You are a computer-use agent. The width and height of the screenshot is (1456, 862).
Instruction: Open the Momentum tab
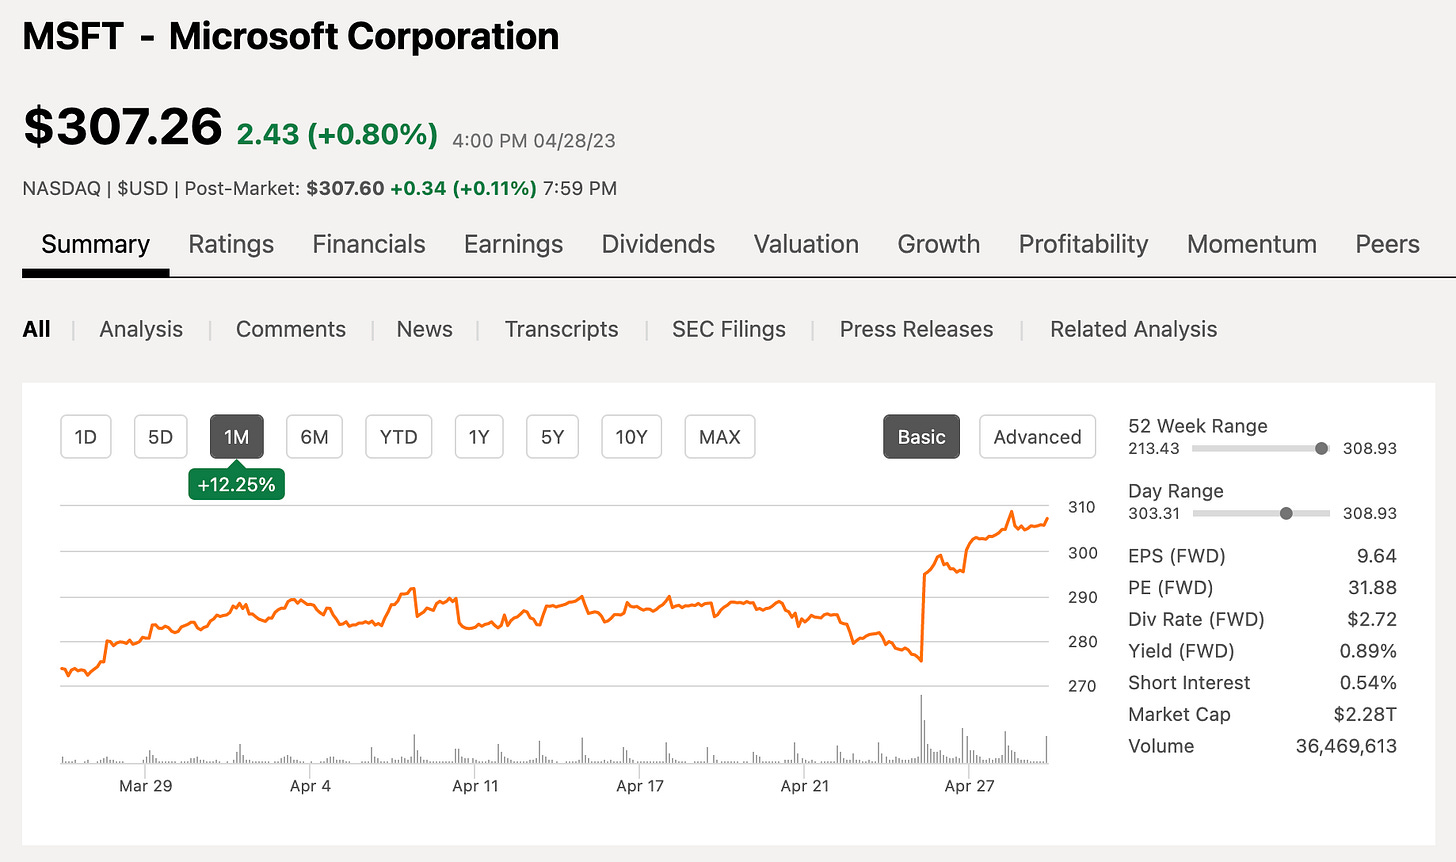point(1251,244)
